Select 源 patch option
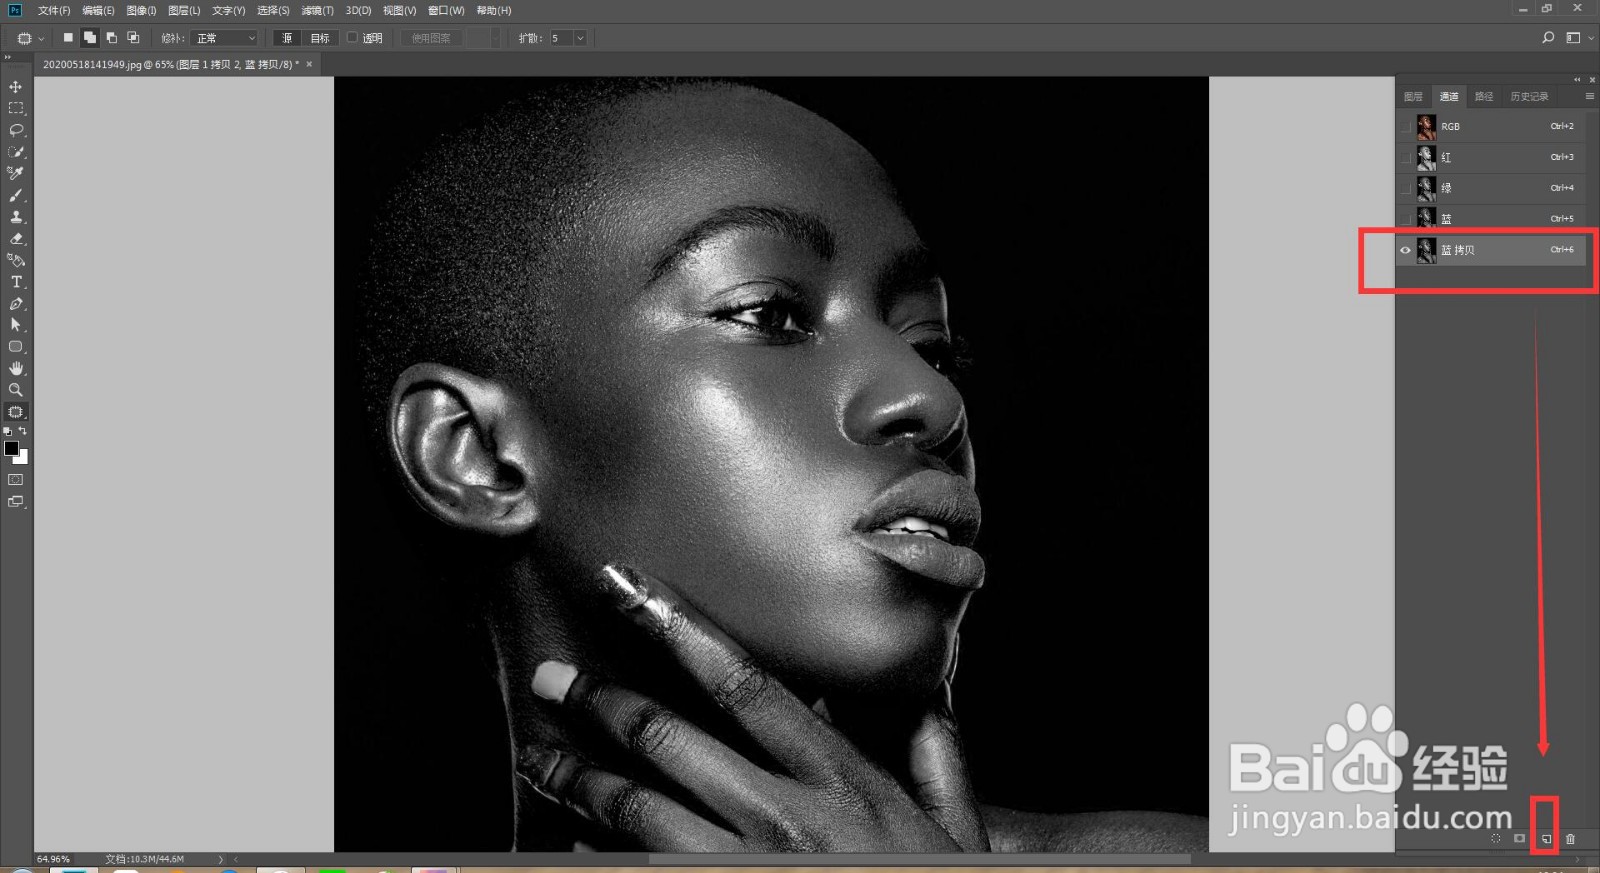1600x873 pixels. tap(287, 38)
